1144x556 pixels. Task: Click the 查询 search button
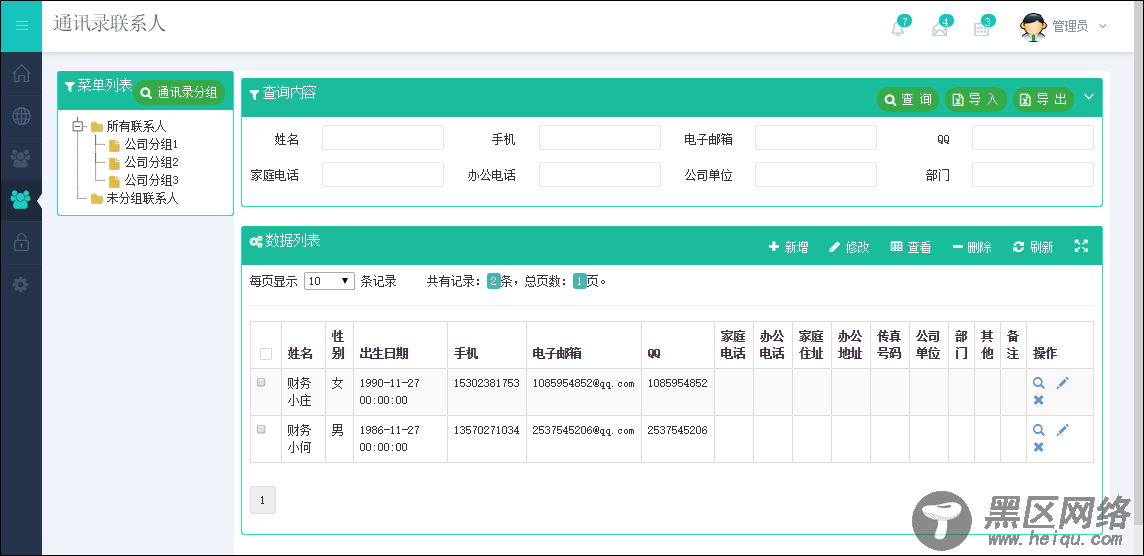tap(908, 99)
